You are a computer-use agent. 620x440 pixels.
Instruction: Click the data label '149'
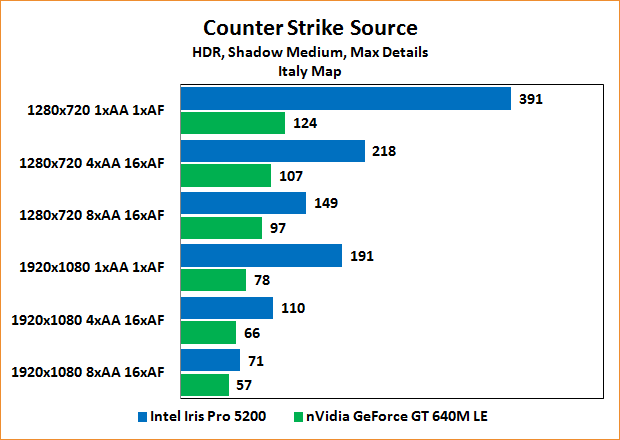pyautogui.click(x=326, y=203)
